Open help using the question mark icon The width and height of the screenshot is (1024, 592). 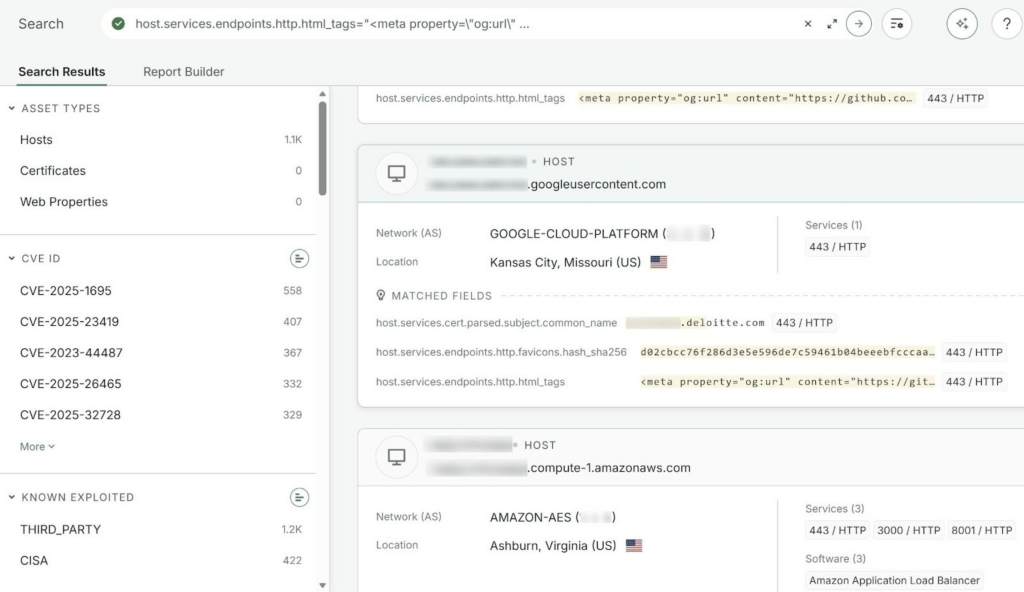click(x=1006, y=23)
